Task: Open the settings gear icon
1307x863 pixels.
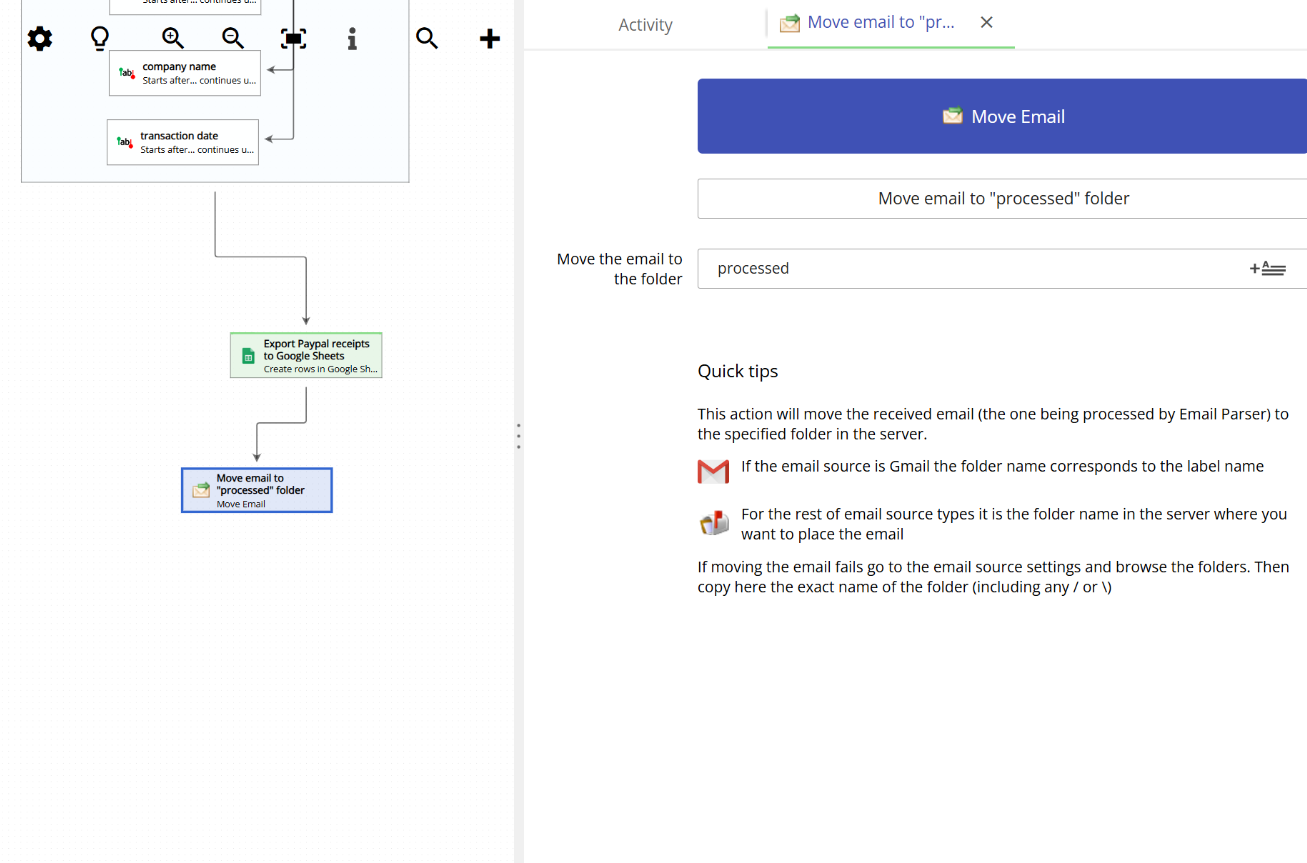Action: point(39,38)
